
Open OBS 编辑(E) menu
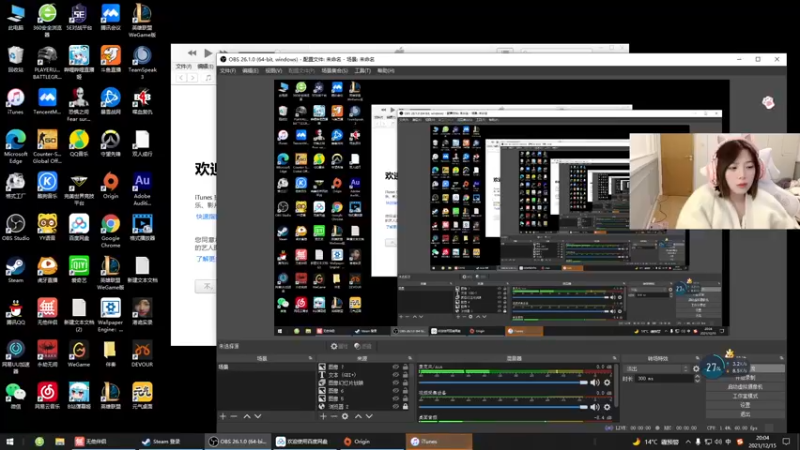click(250, 70)
